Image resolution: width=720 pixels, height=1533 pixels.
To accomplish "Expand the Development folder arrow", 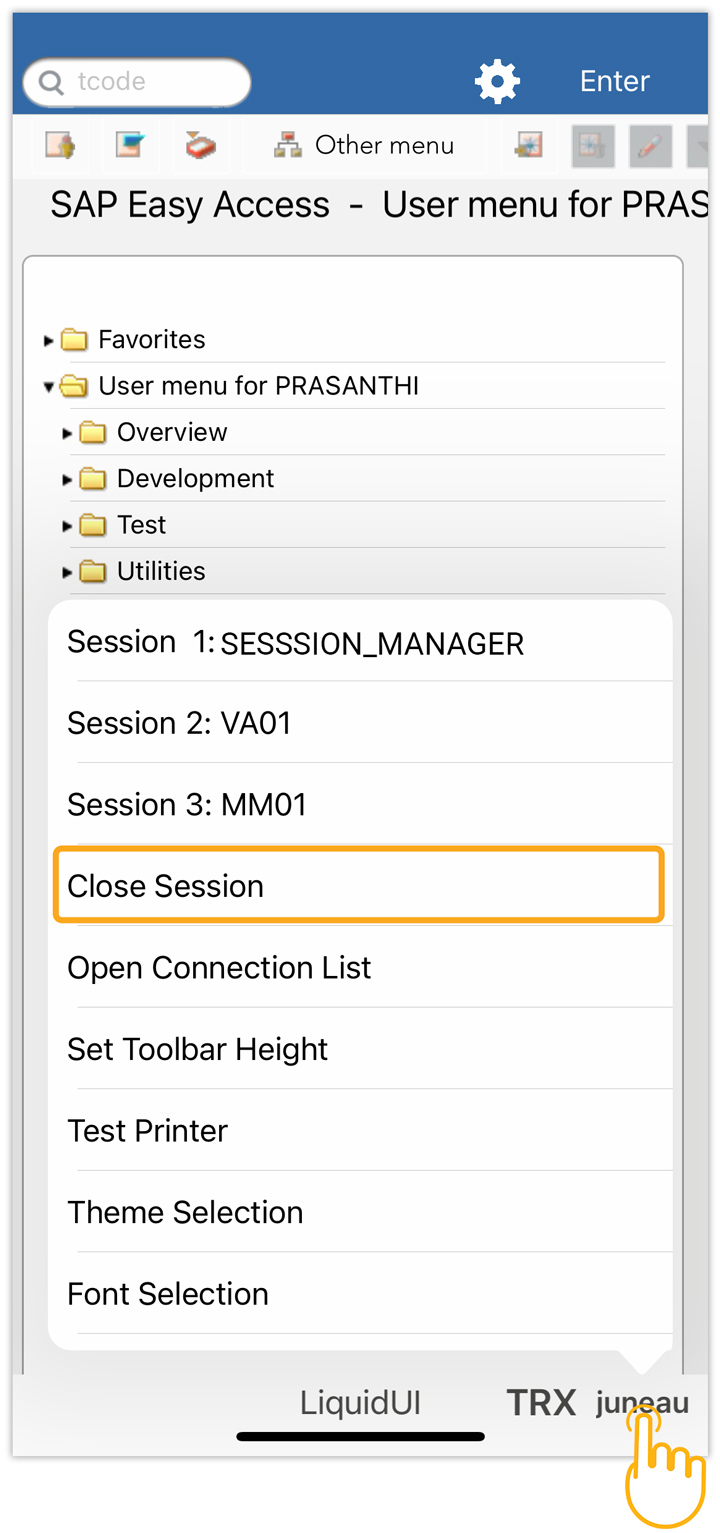I will click(68, 480).
